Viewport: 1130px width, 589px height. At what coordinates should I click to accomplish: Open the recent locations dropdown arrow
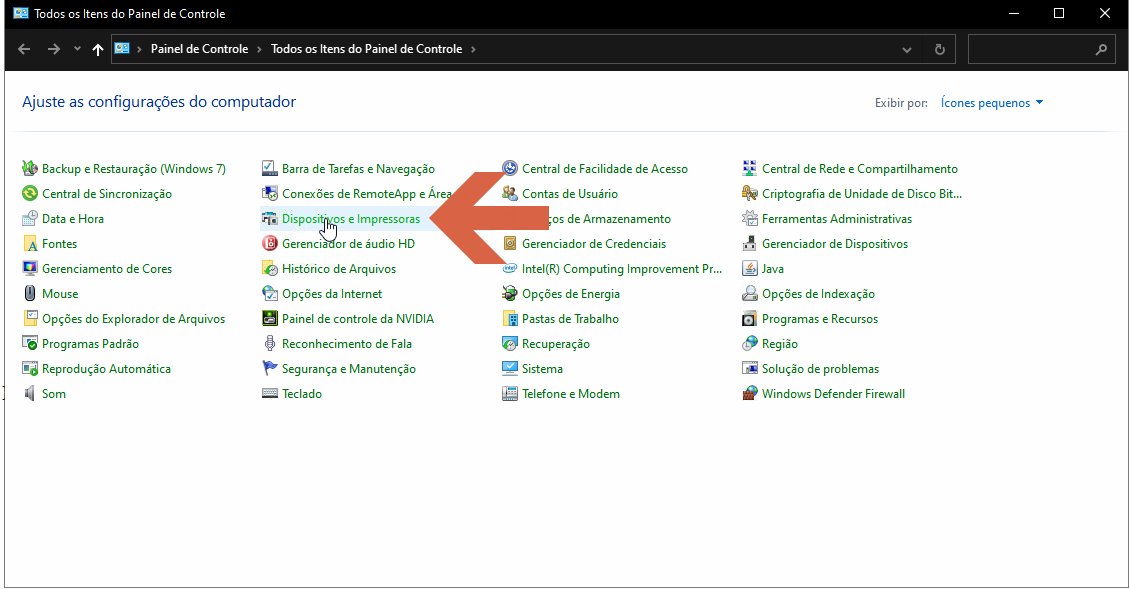click(77, 49)
